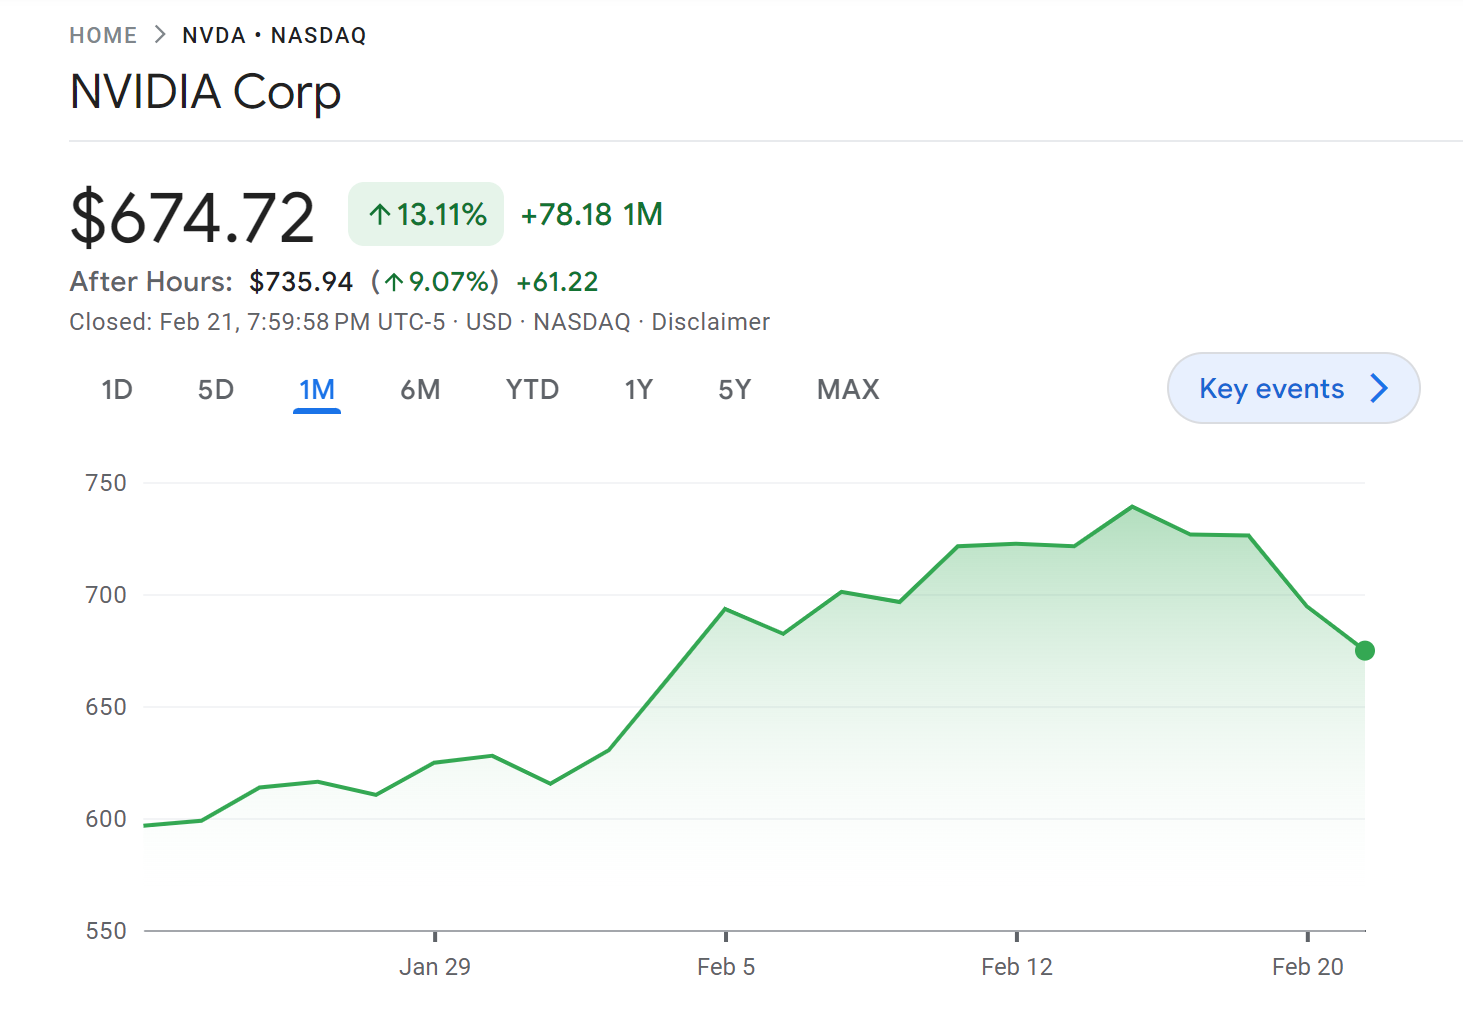Switch to the 5D range
Viewport: 1463px width, 1022px height.
[216, 389]
